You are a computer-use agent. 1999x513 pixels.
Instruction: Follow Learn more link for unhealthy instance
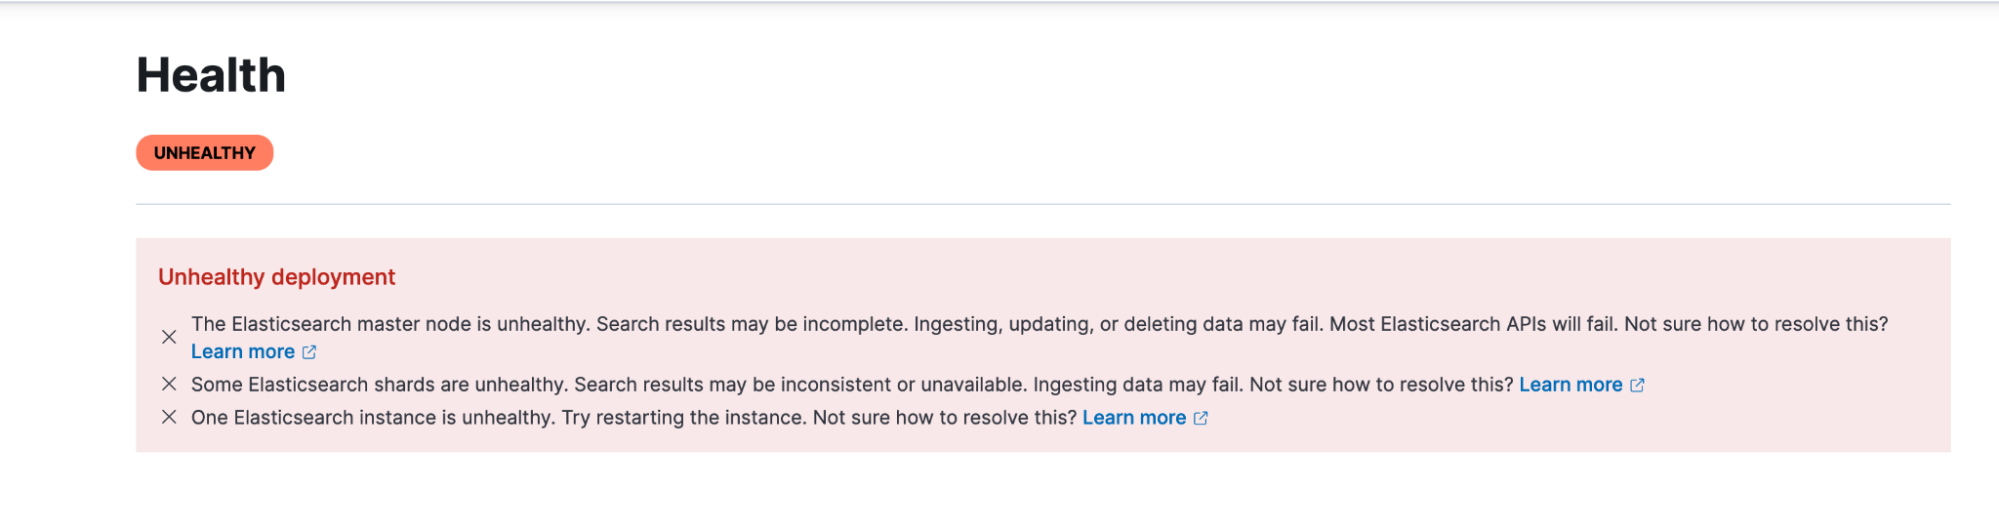coord(1134,418)
